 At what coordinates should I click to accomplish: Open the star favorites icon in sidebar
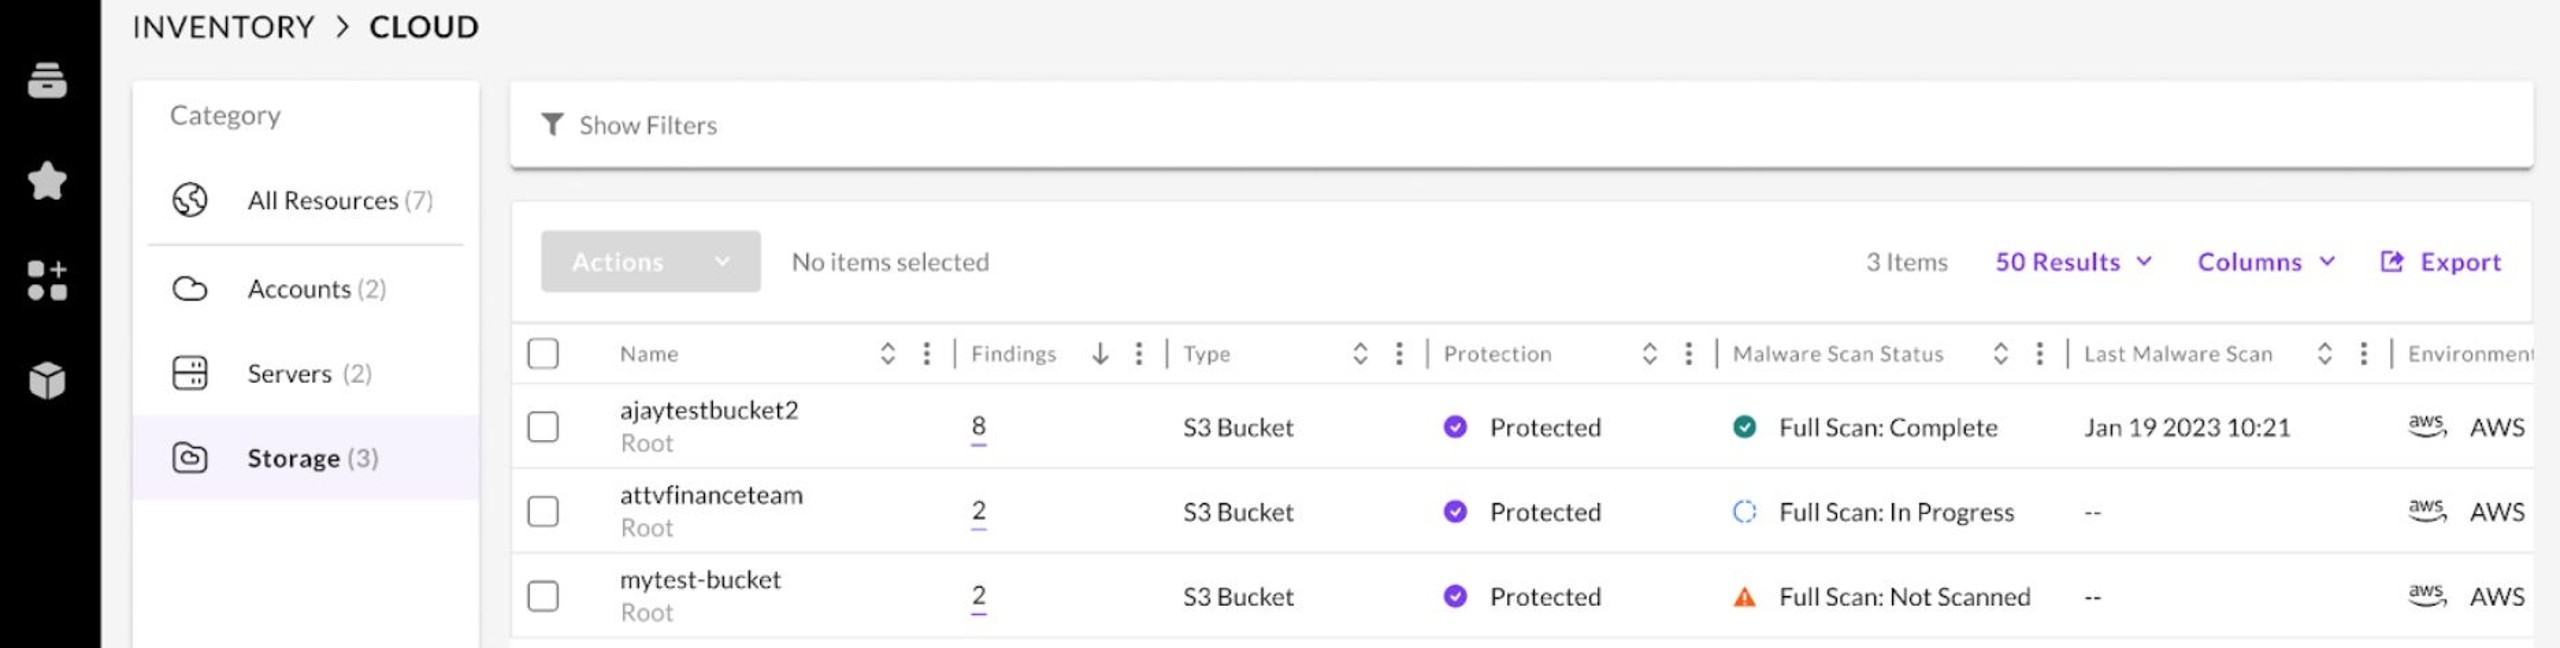coord(47,181)
